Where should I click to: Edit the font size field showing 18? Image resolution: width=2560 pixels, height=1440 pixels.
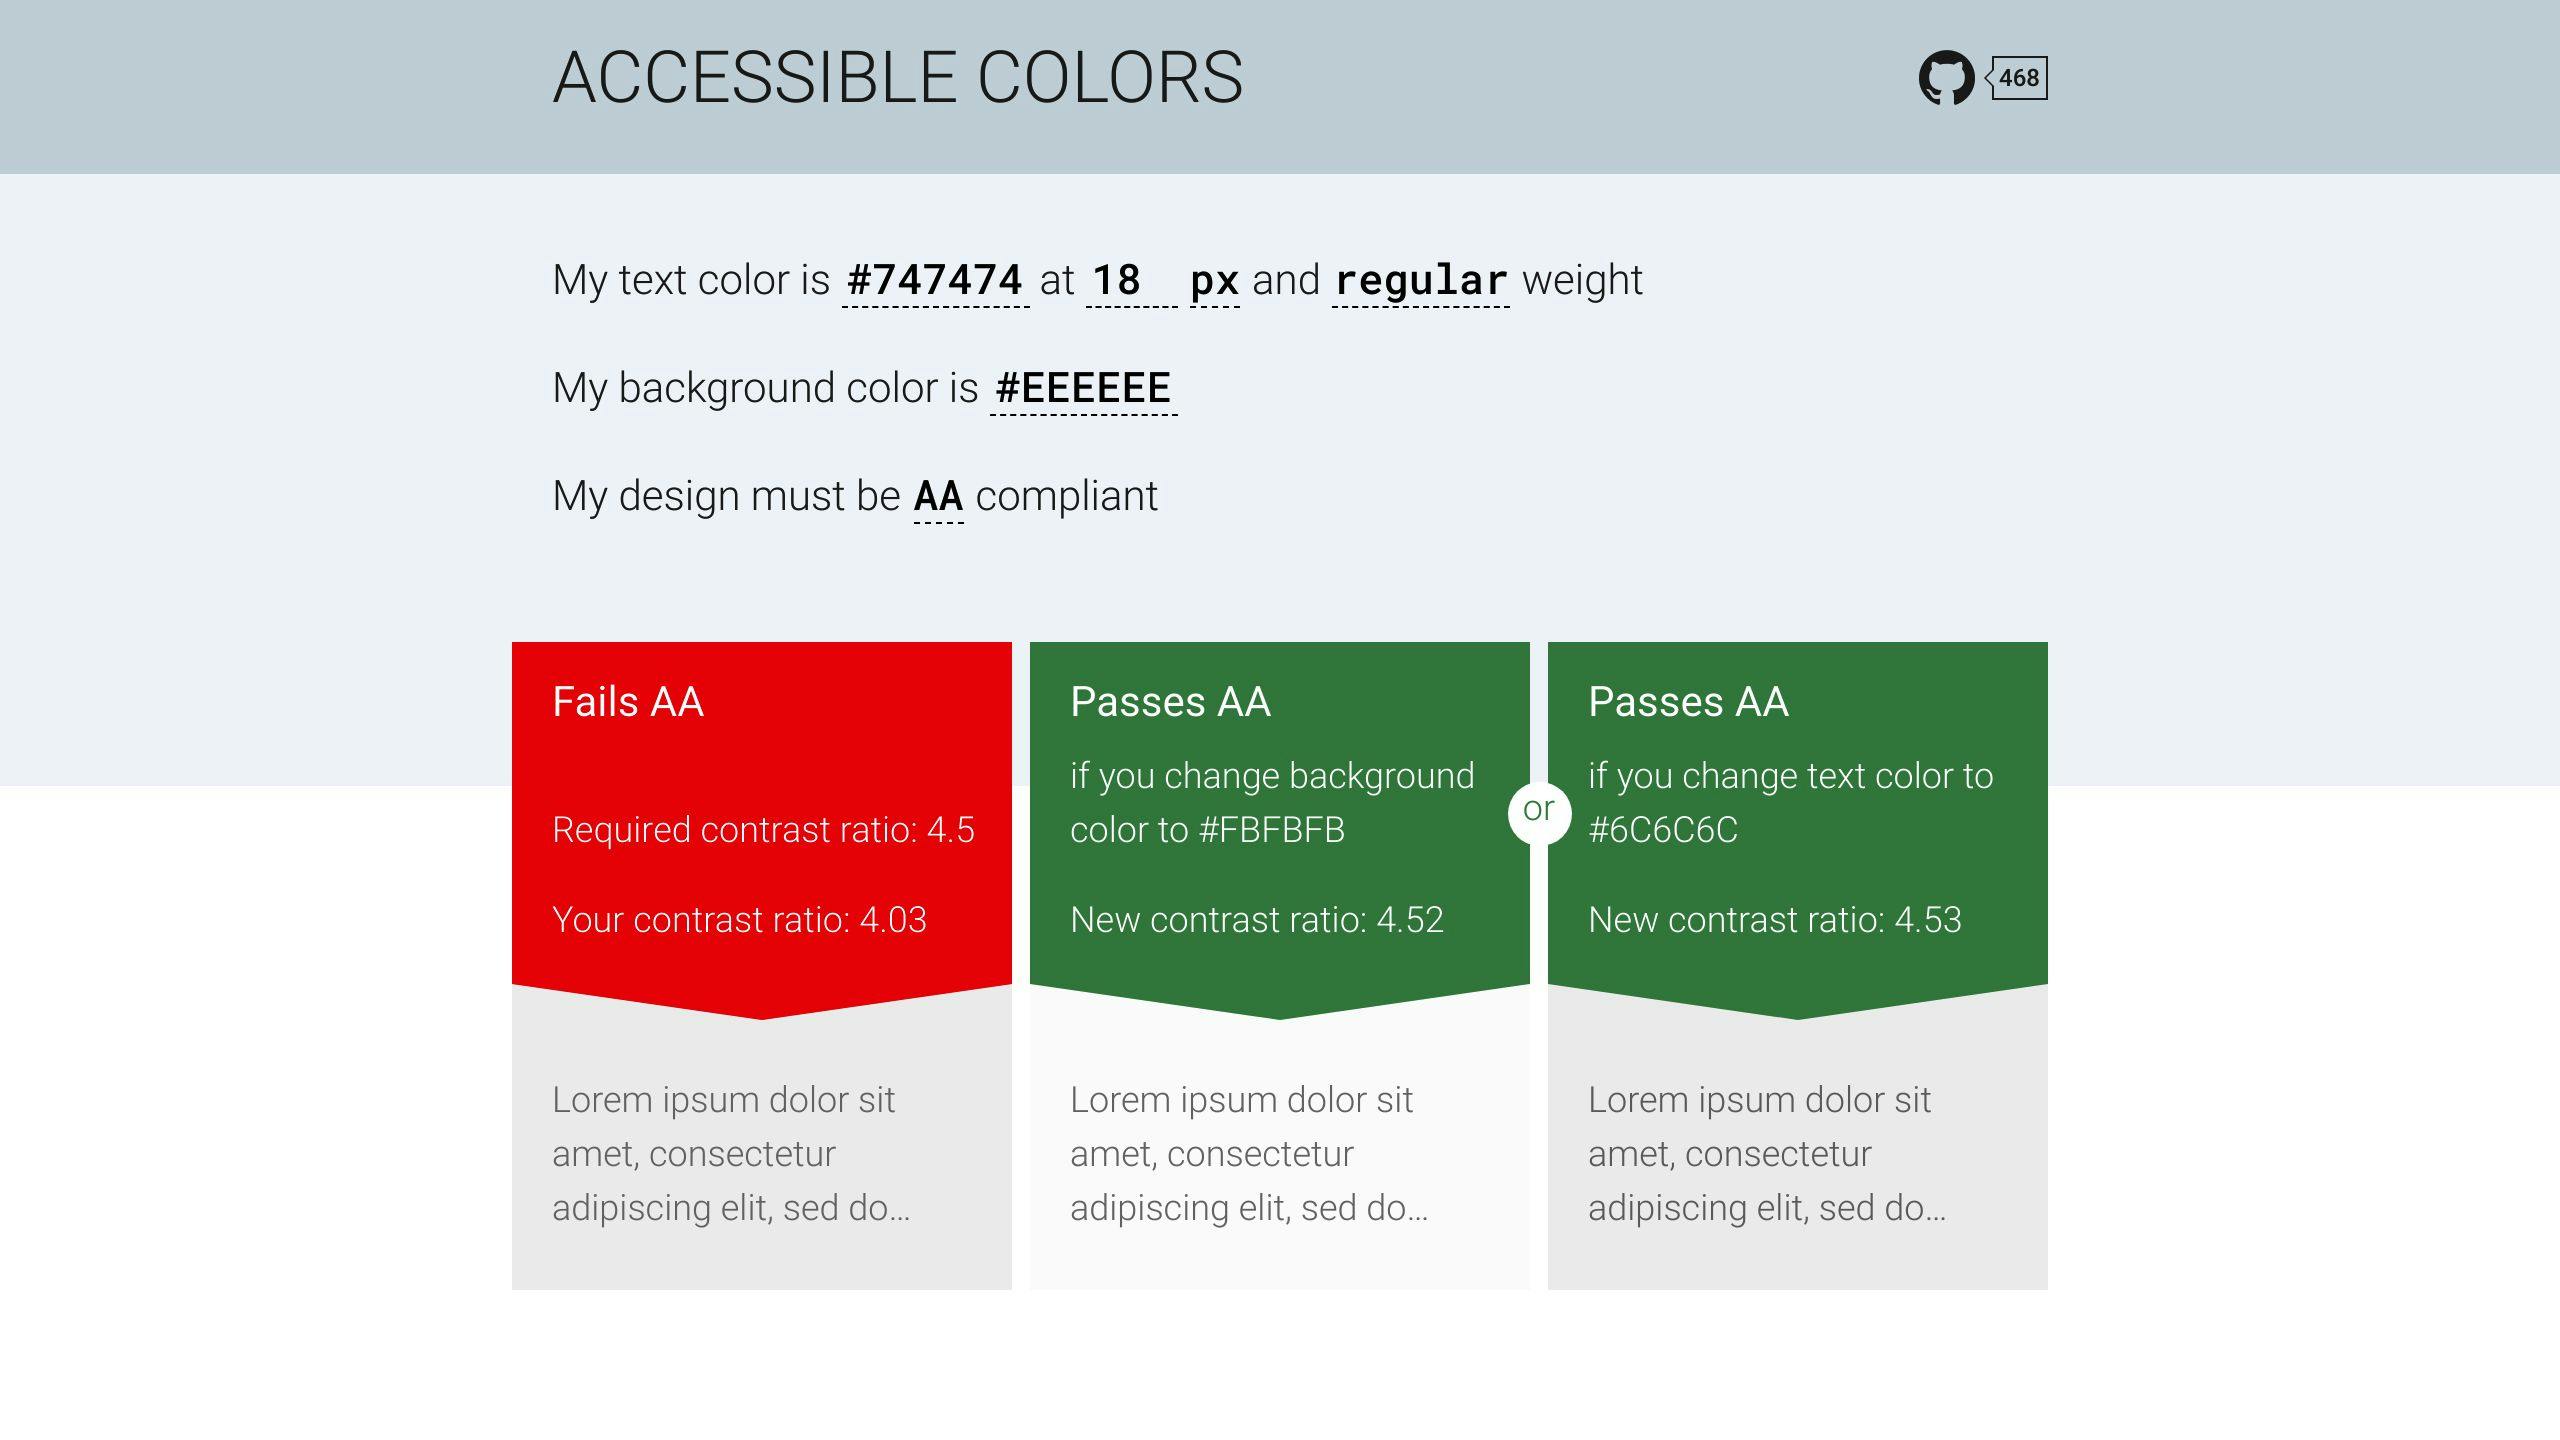click(1117, 282)
